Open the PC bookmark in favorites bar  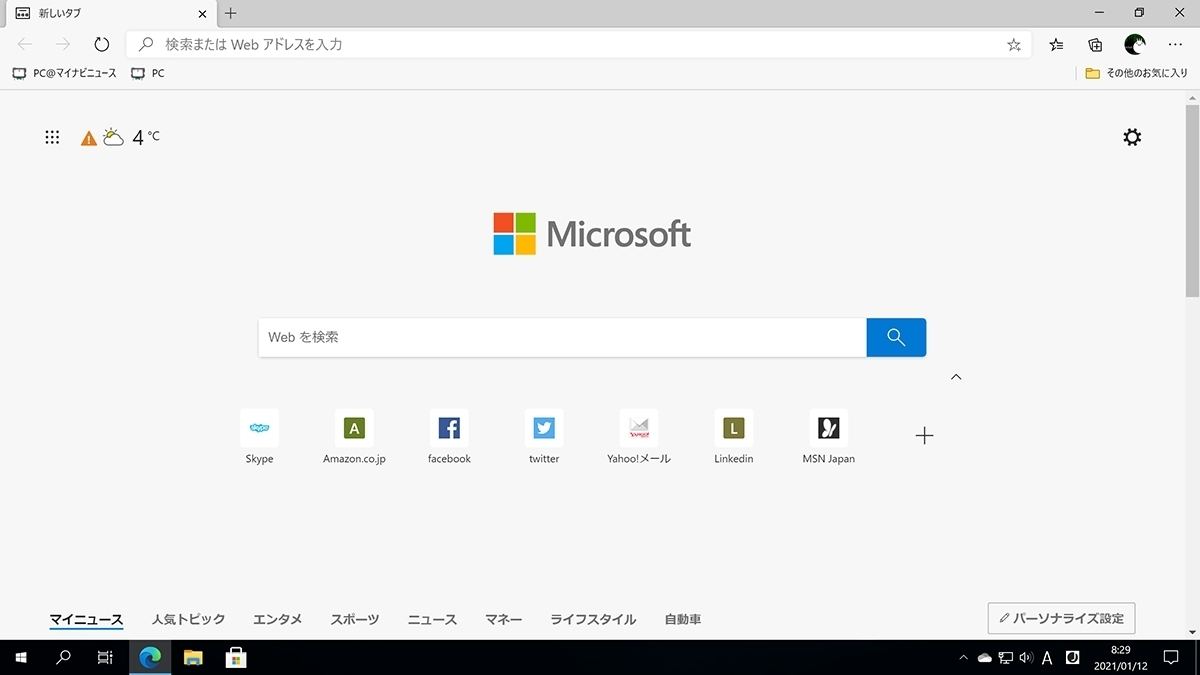click(x=148, y=73)
